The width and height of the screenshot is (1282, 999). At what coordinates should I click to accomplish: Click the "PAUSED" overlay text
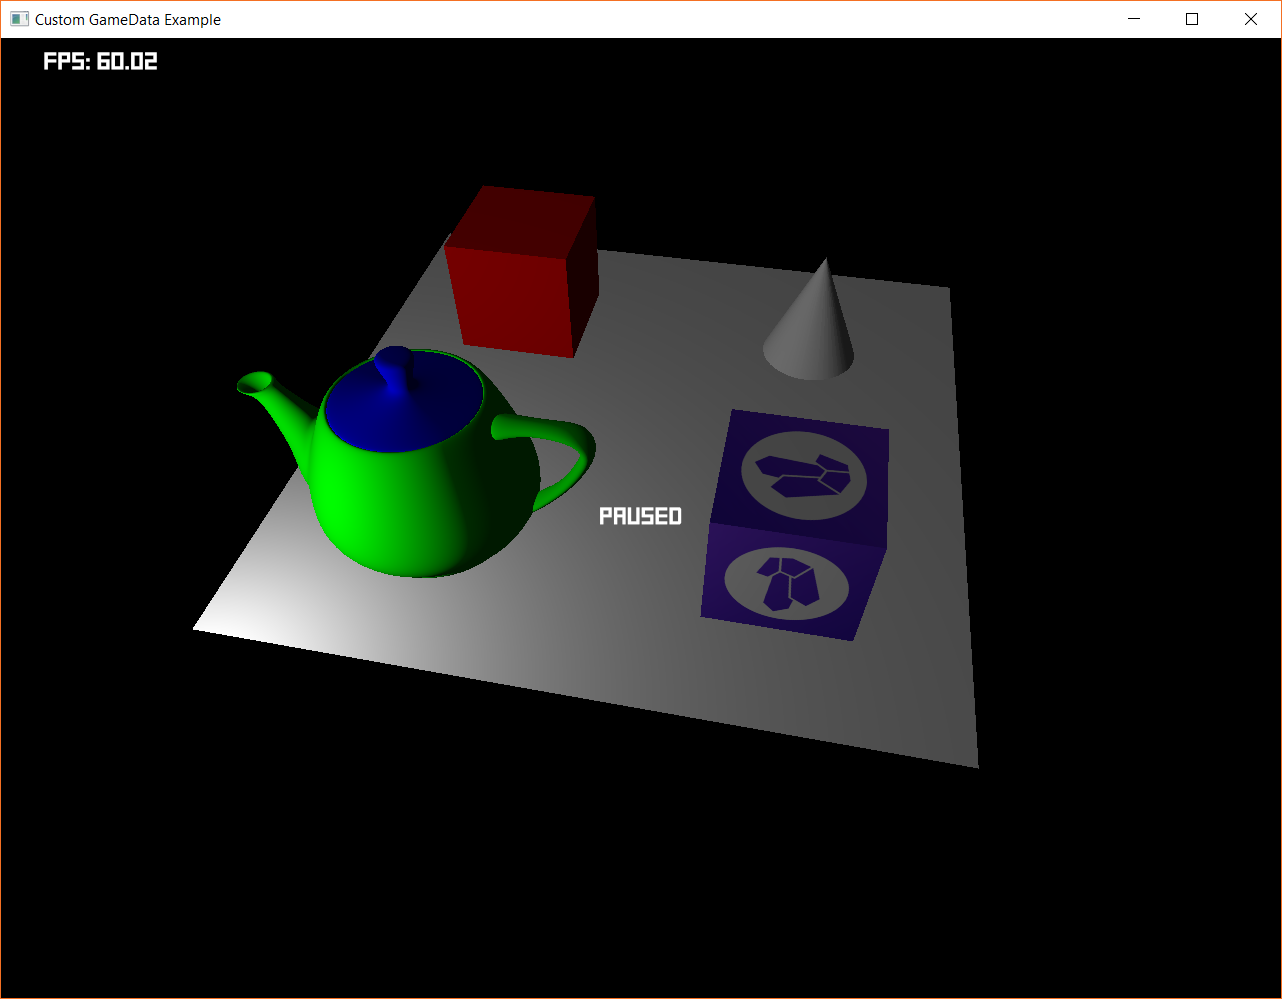pyautogui.click(x=640, y=516)
